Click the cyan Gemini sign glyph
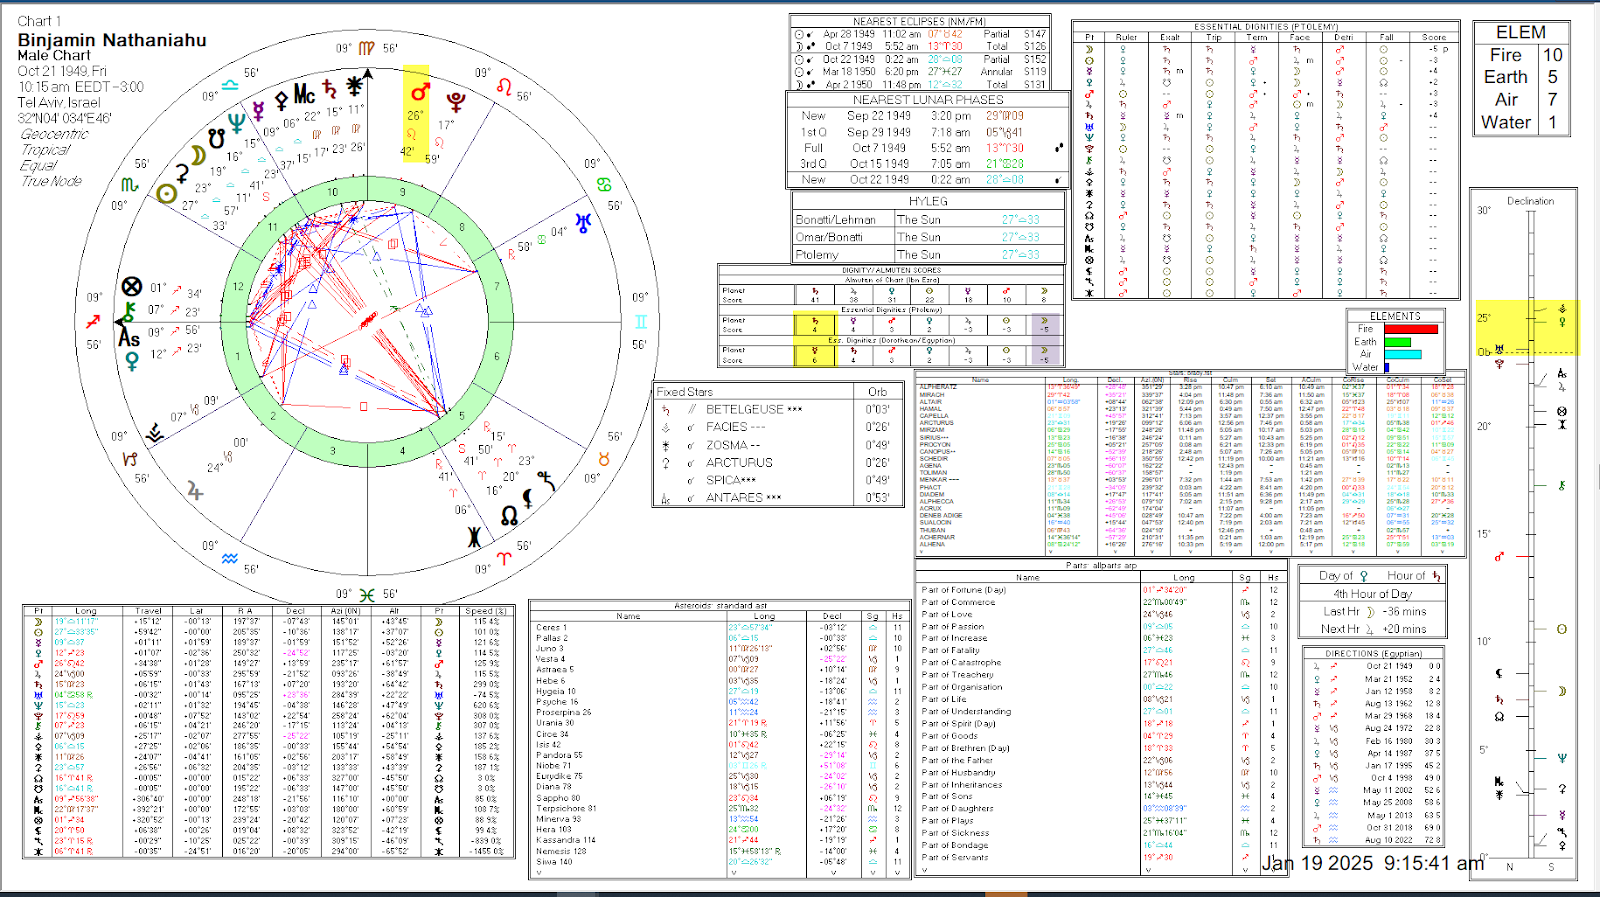Image resolution: width=1600 pixels, height=897 pixels. [641, 321]
